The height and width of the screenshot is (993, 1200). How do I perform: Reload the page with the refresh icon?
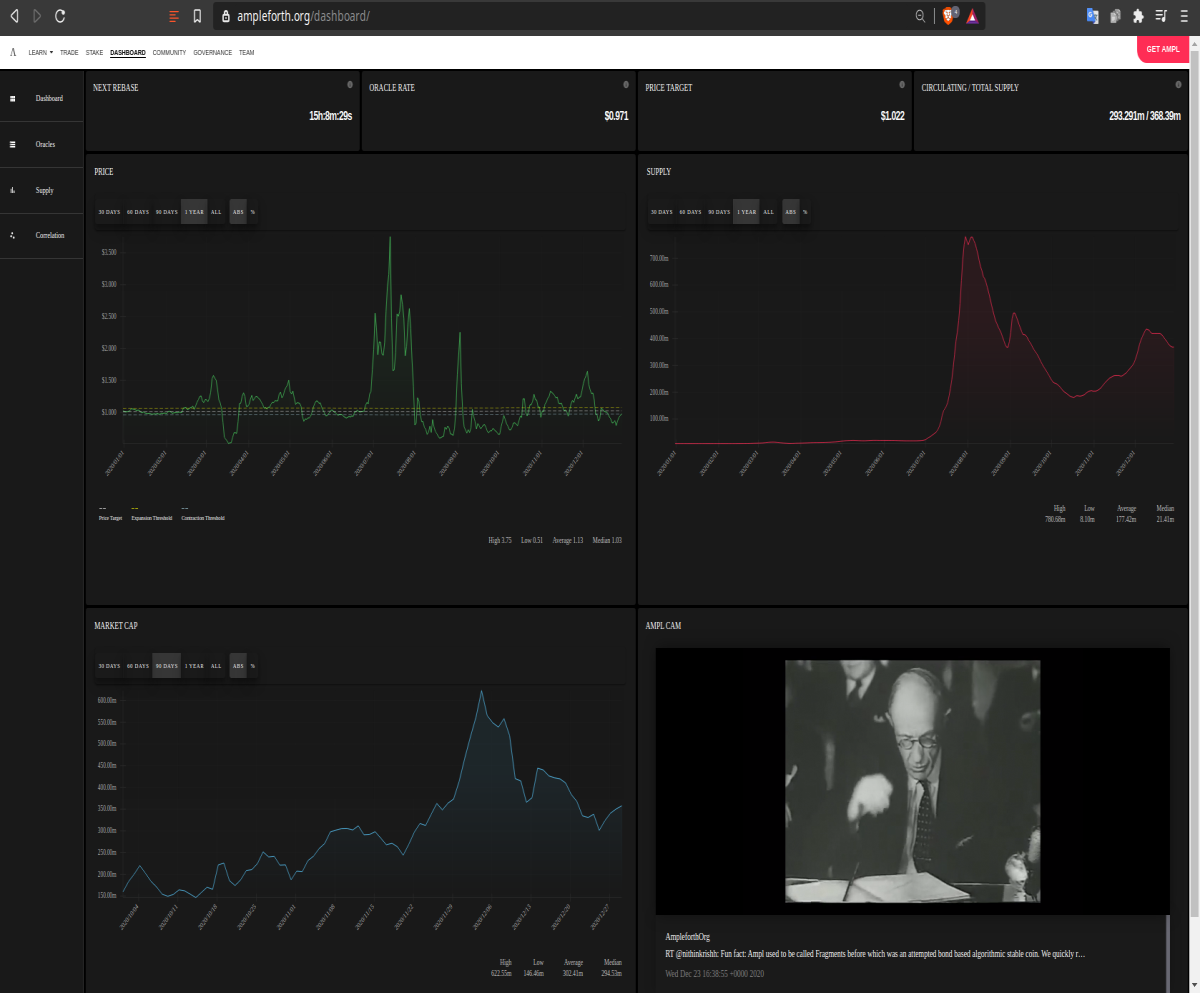pyautogui.click(x=60, y=16)
